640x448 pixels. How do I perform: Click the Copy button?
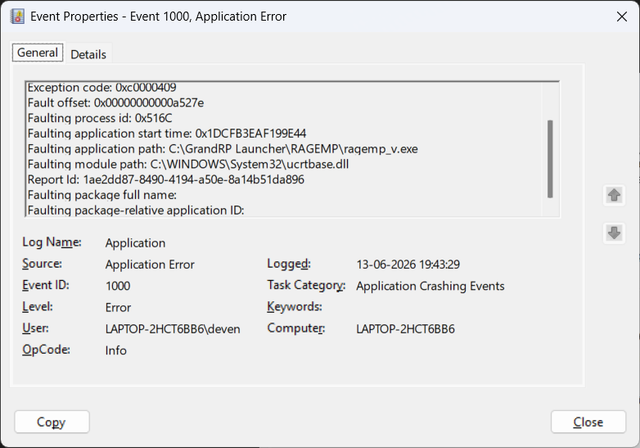52,422
